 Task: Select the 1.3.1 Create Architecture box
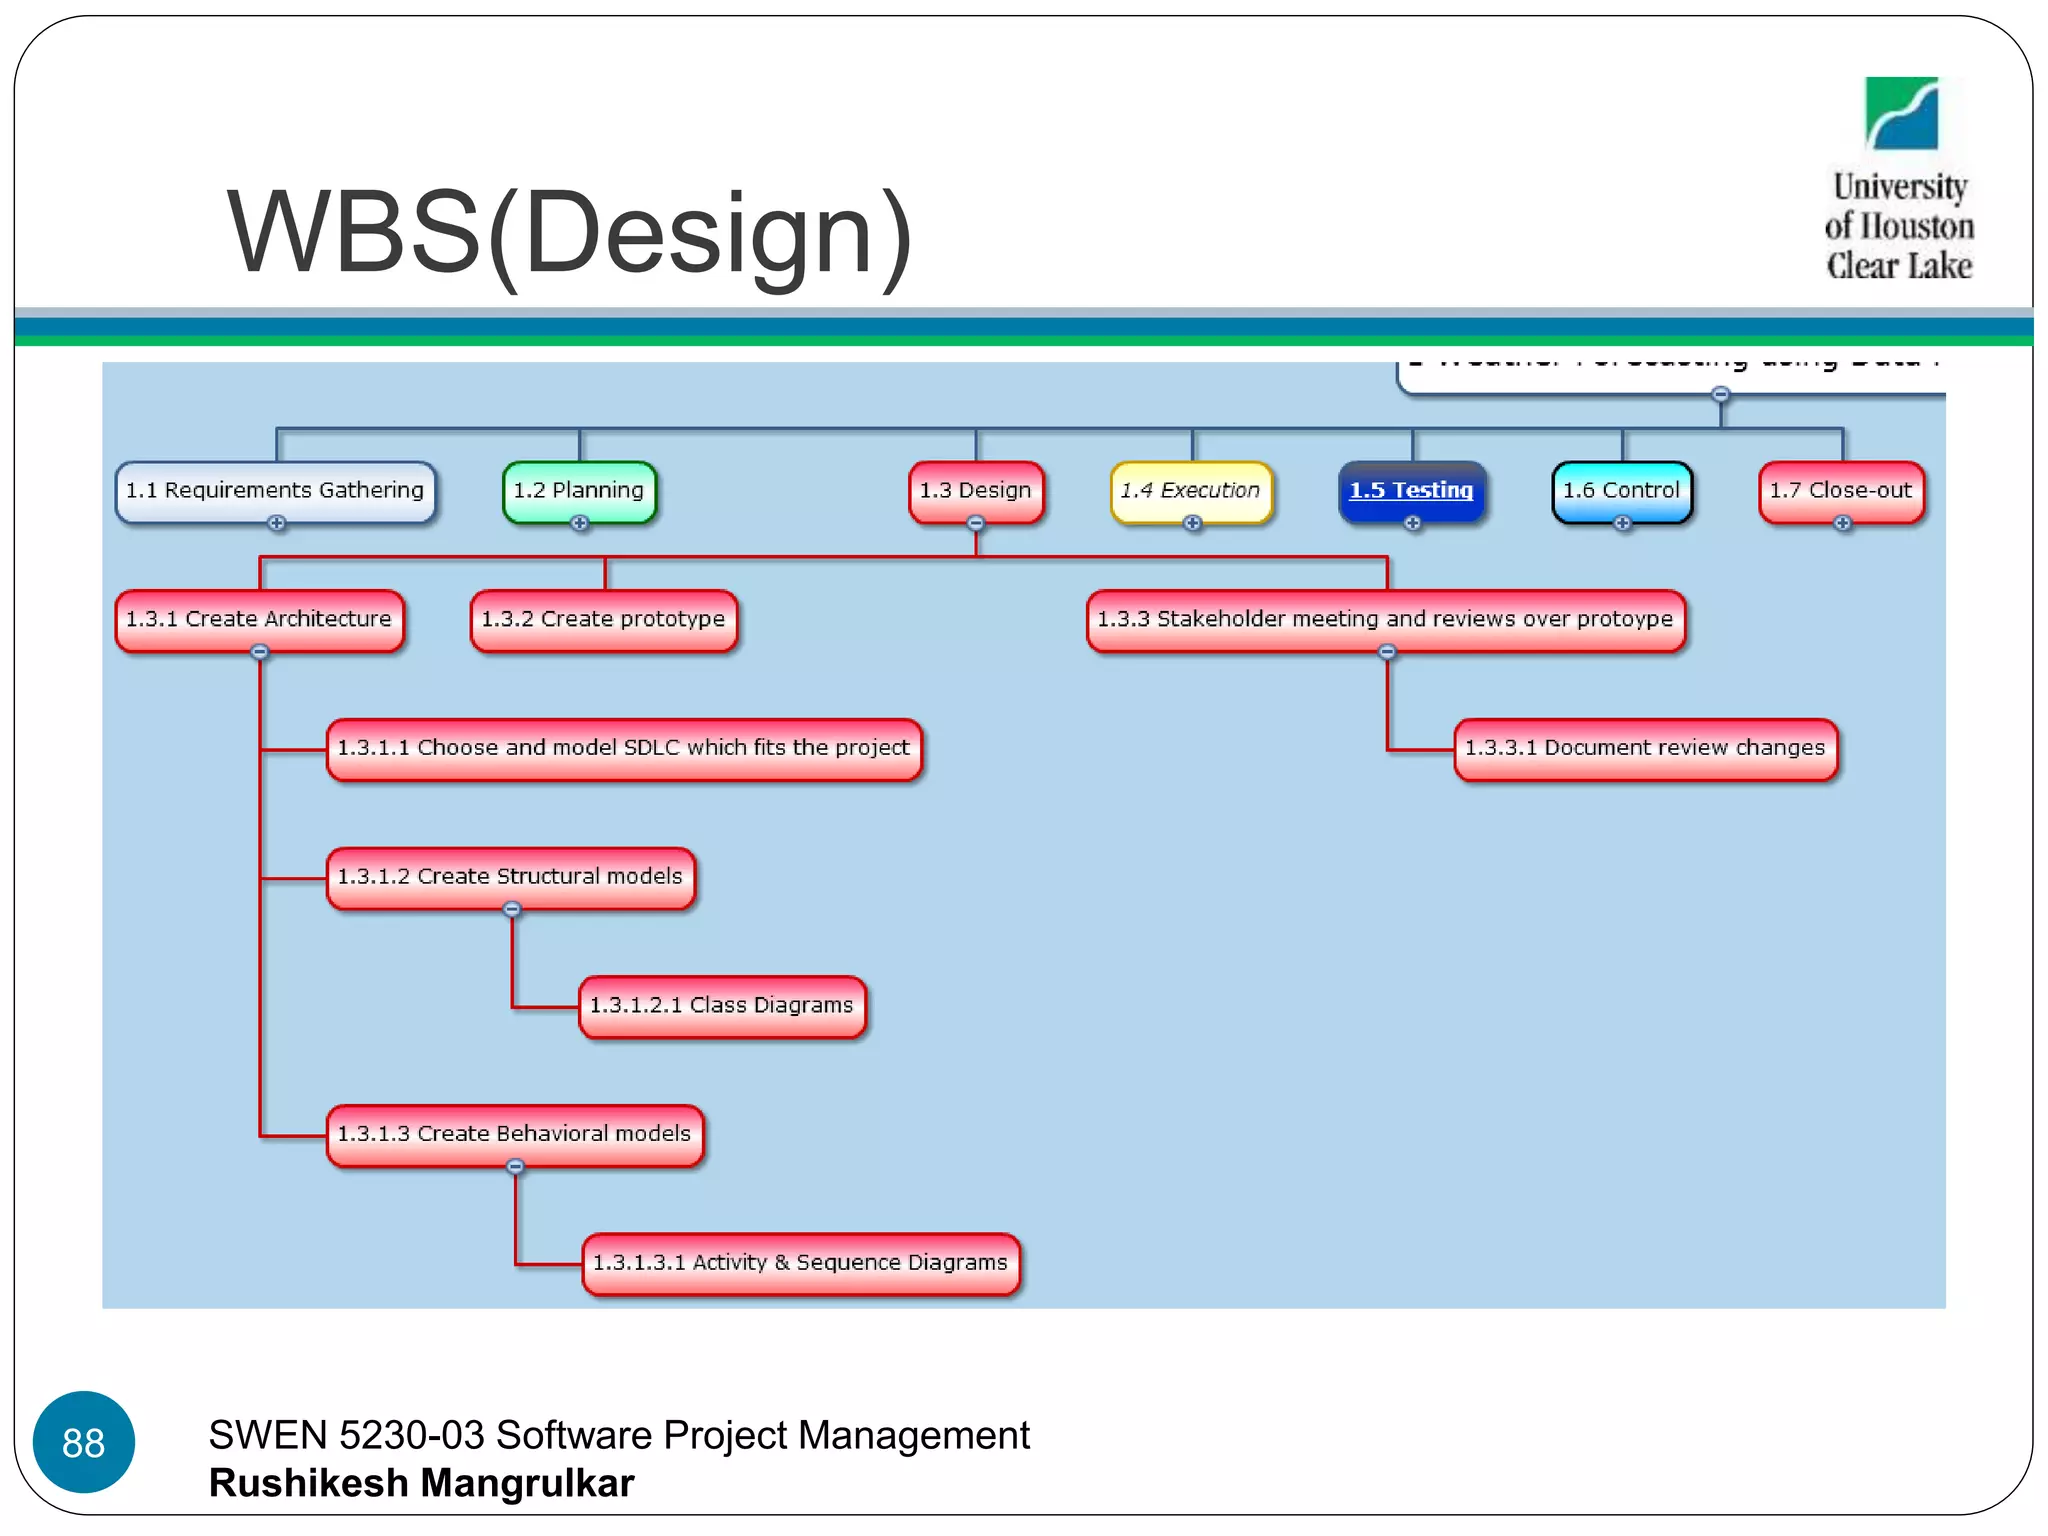coord(260,620)
